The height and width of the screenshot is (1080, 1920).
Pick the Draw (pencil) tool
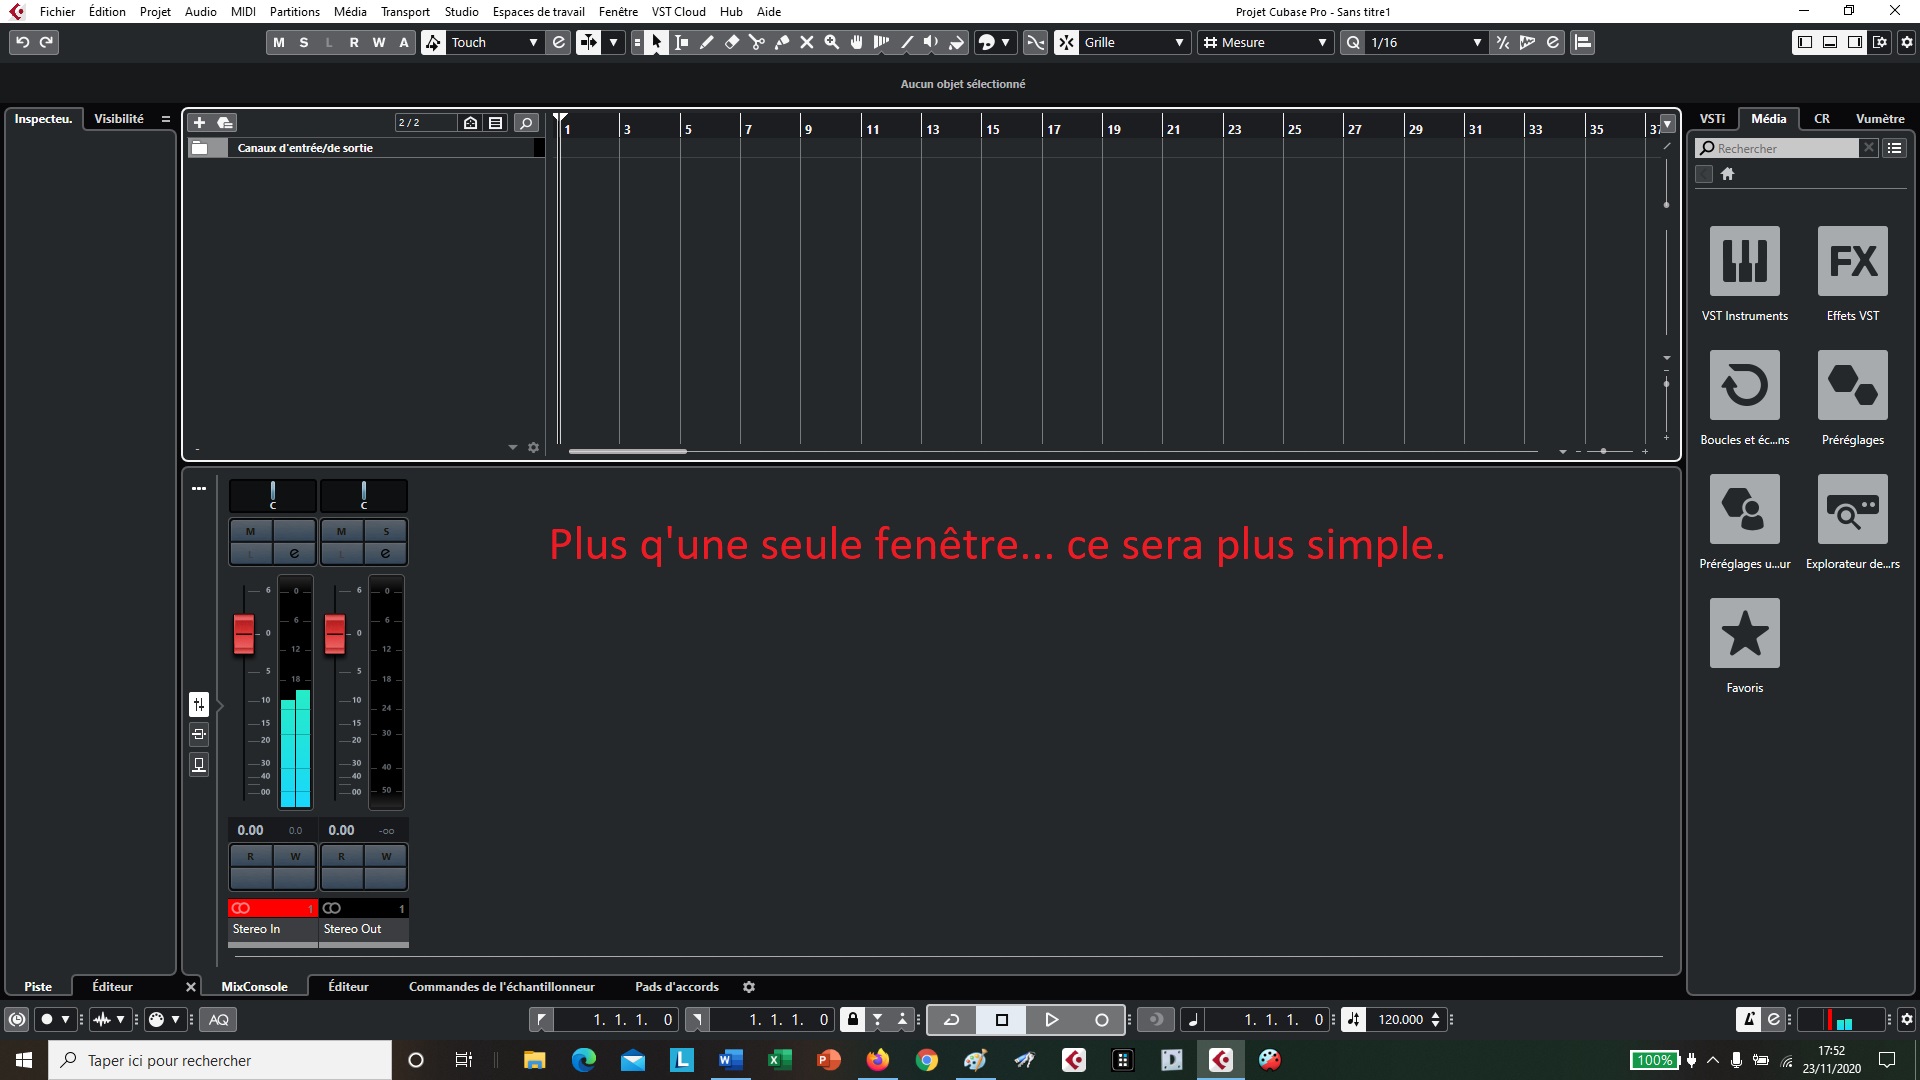(706, 42)
